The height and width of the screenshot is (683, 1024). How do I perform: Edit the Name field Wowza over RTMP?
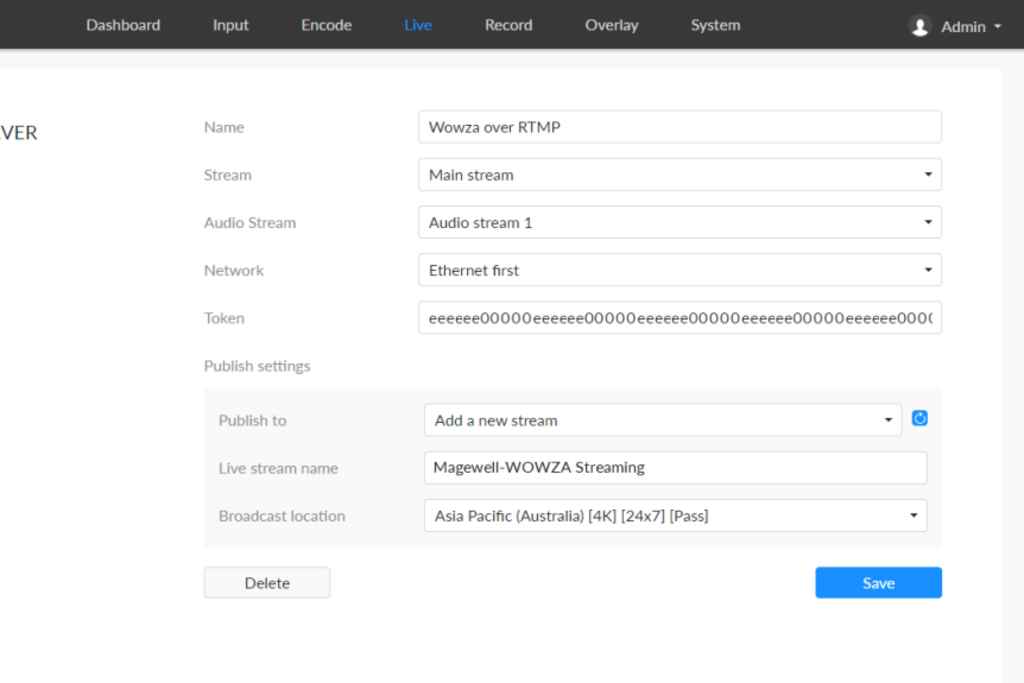coord(680,127)
